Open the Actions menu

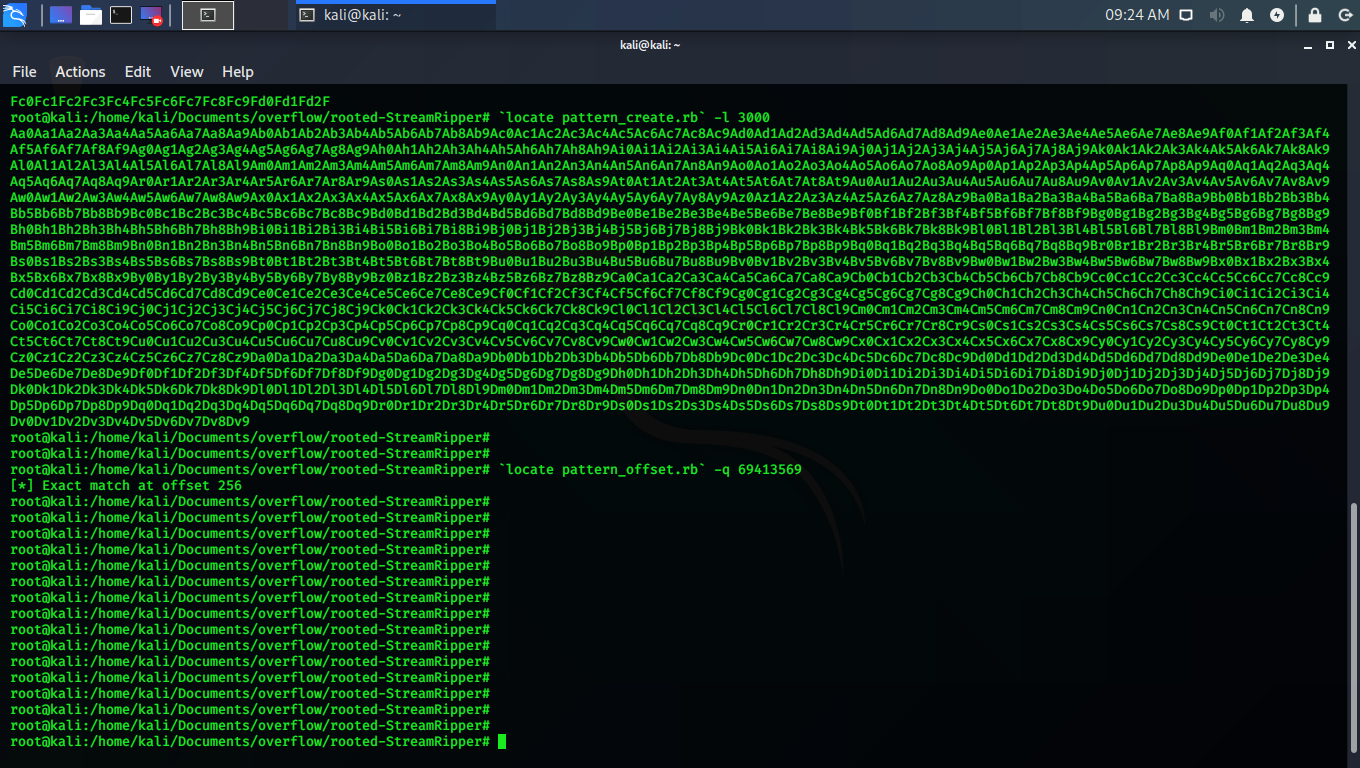click(80, 72)
